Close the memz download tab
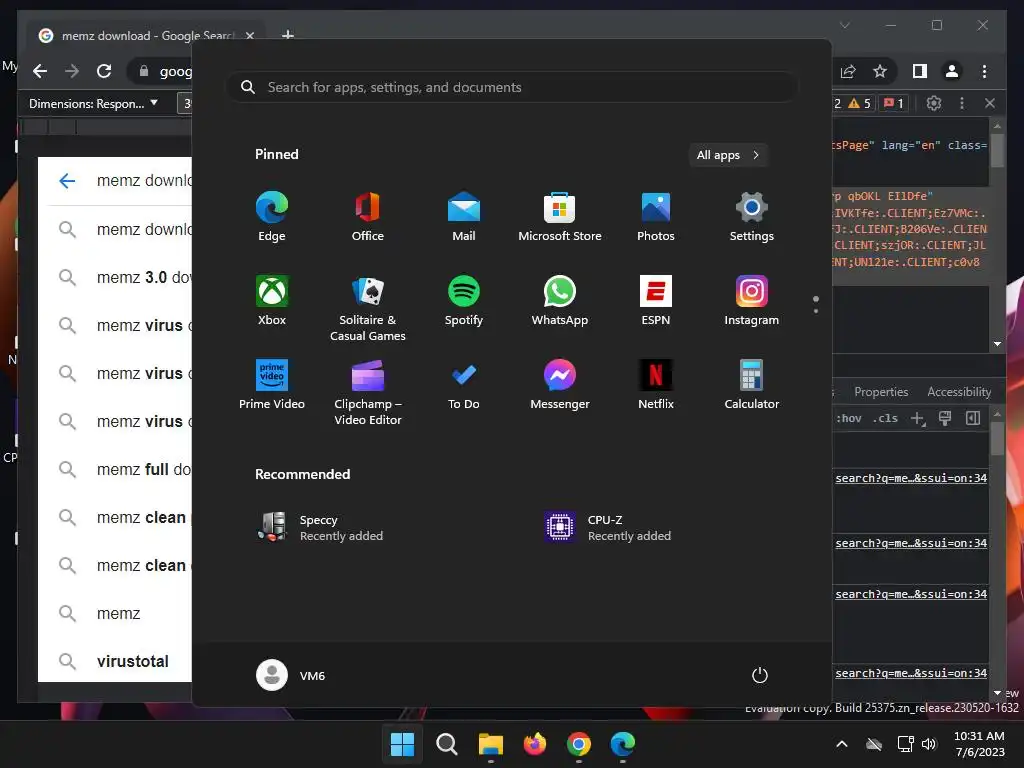 click(249, 36)
